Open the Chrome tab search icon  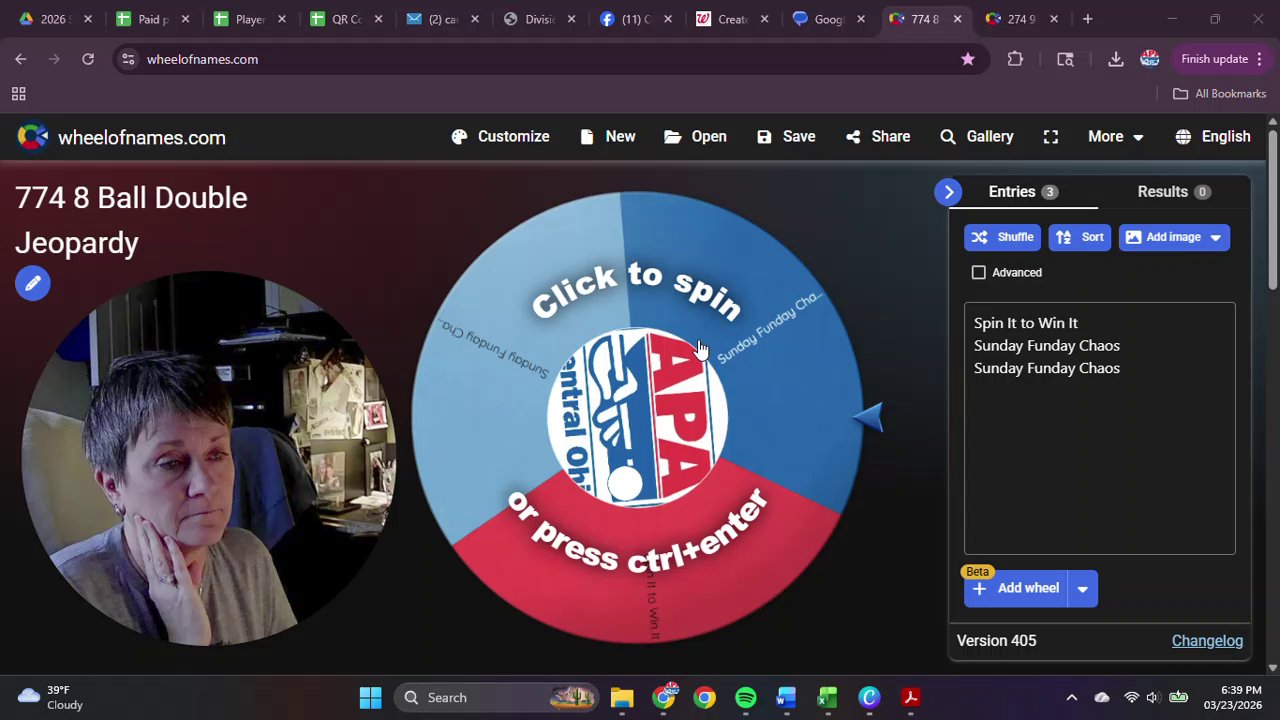point(1065,59)
